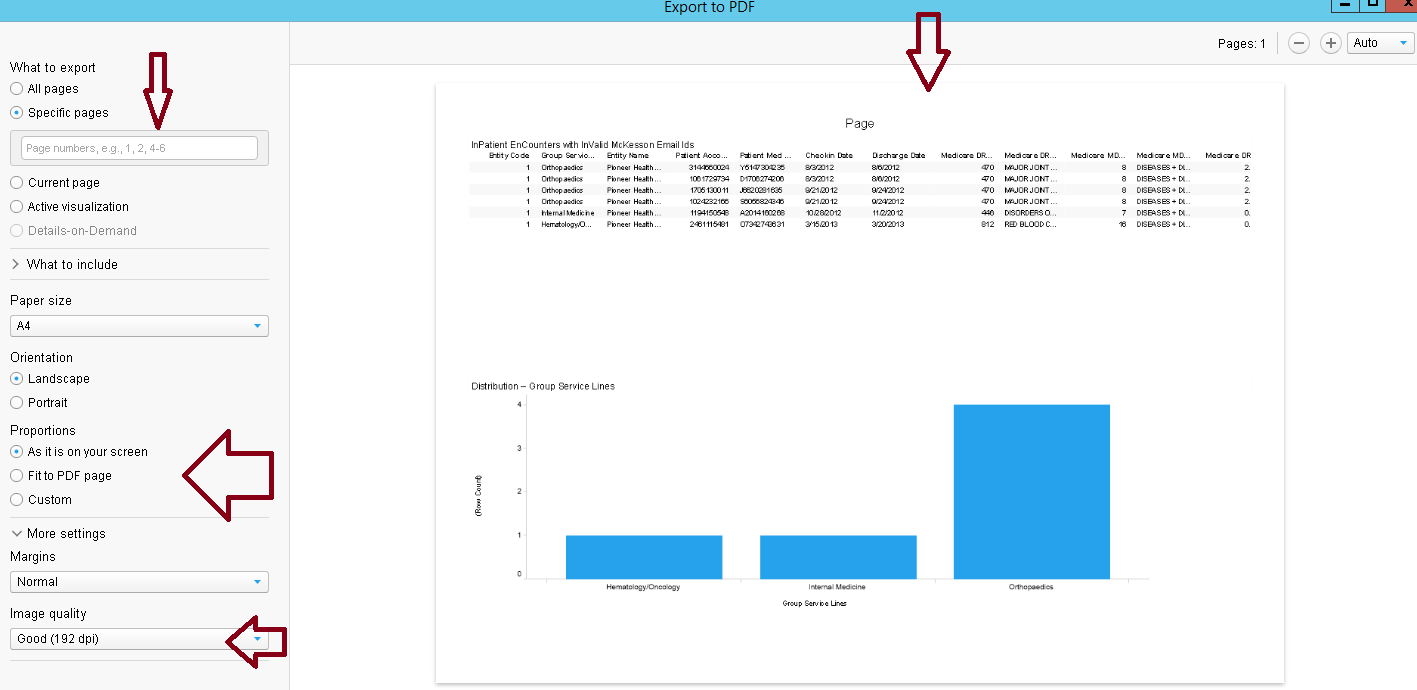
Task: Click the page numbers input field
Action: pos(139,148)
